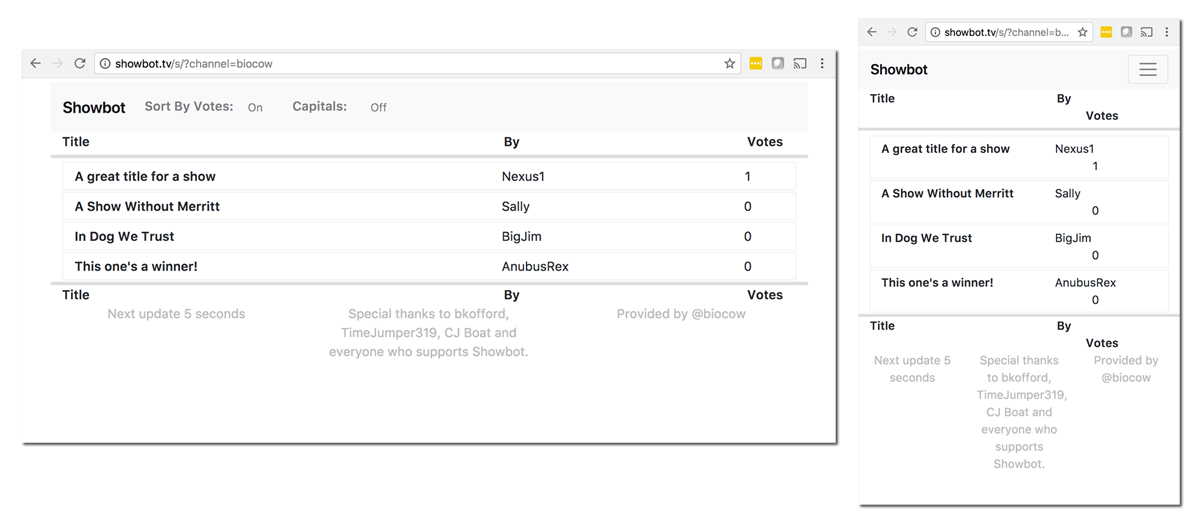Toggle Sort By Votes from On
Image resolution: width=1200 pixels, height=523 pixels.
coord(255,107)
